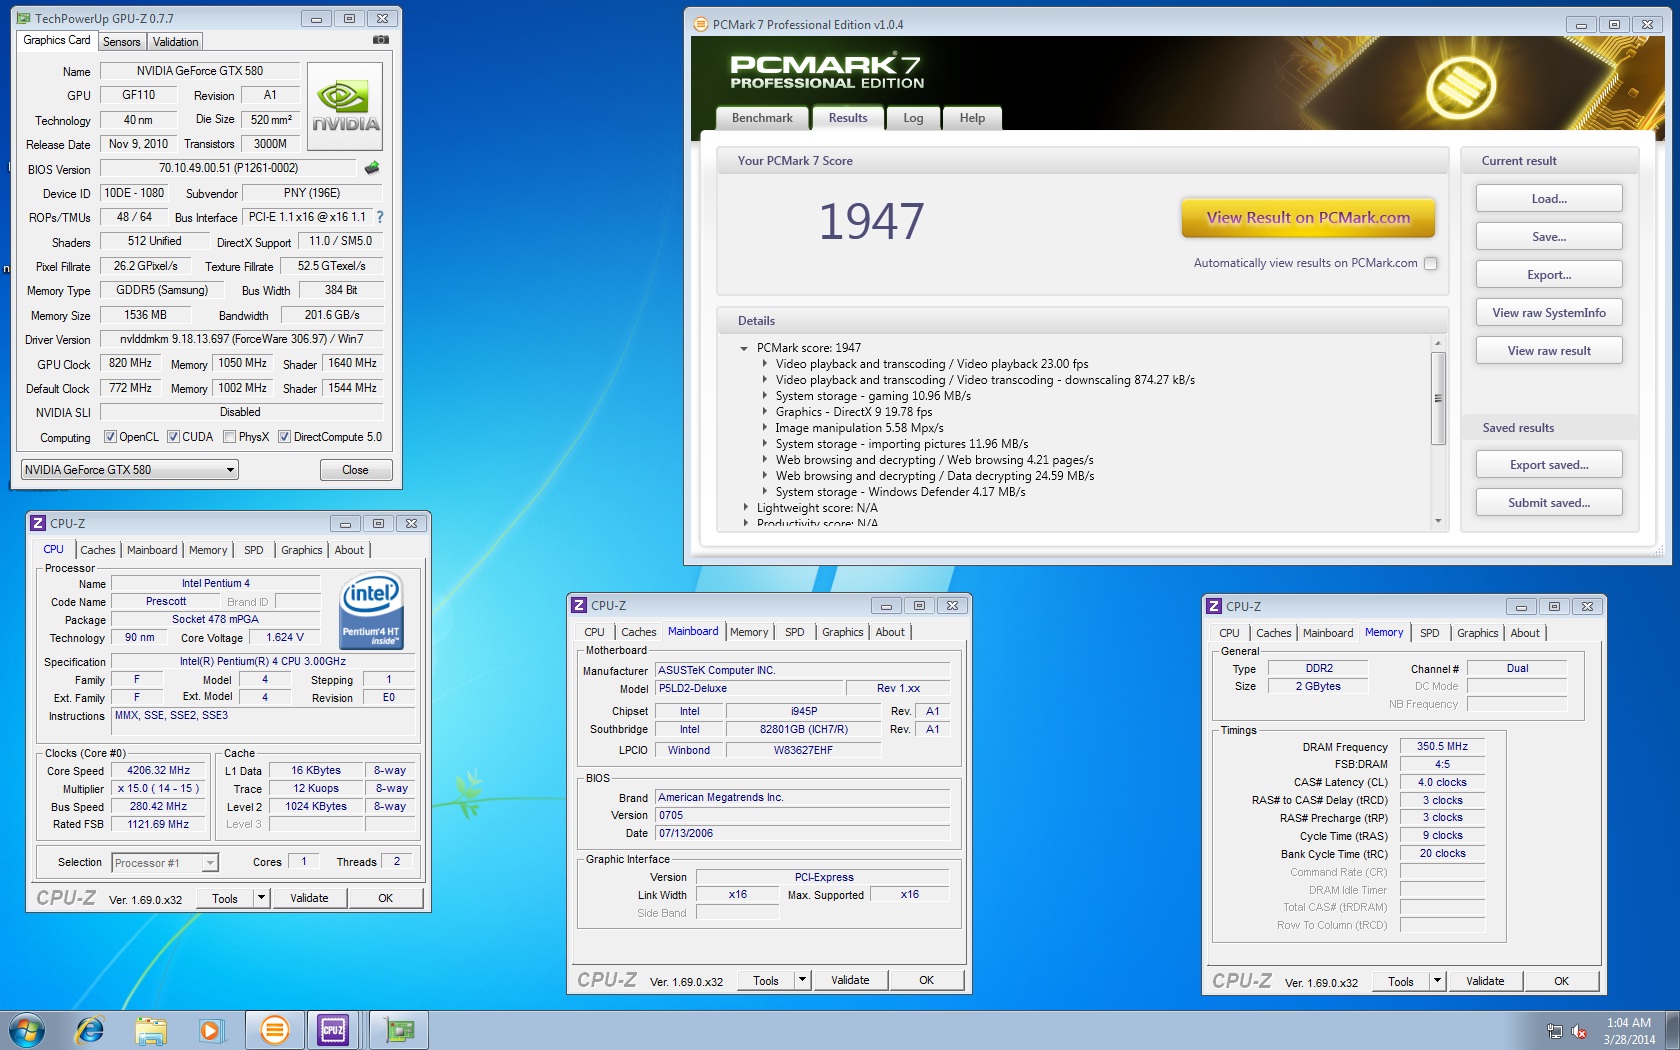
Task: Click the Export... button in PCMark
Action: click(1549, 275)
